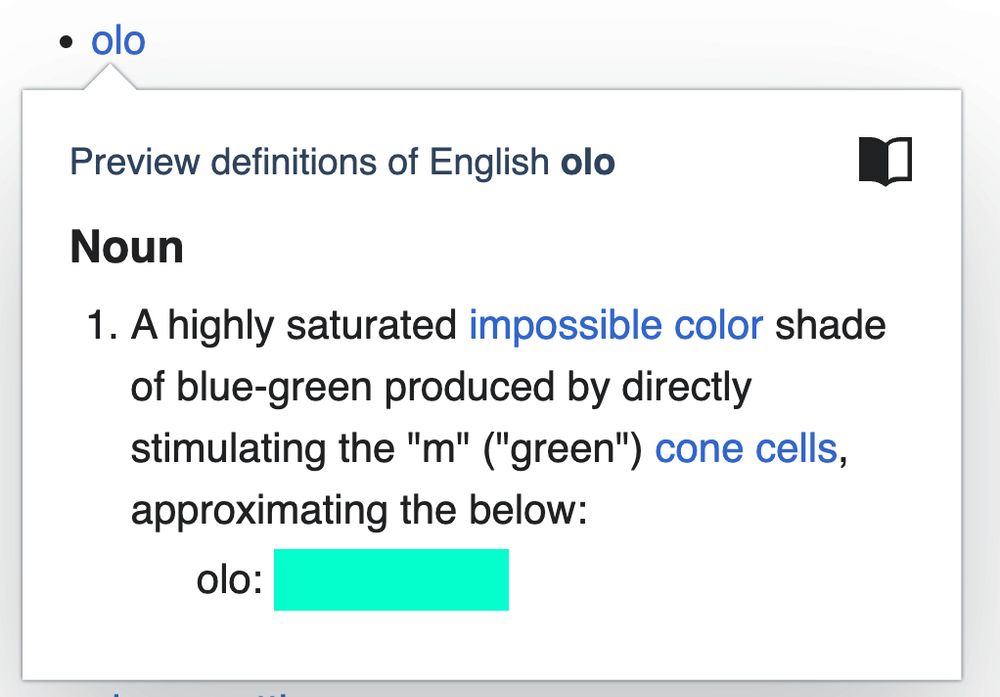Click the bold 'olo' in popup header
Viewport: 1000px width, 697px height.
(588, 162)
